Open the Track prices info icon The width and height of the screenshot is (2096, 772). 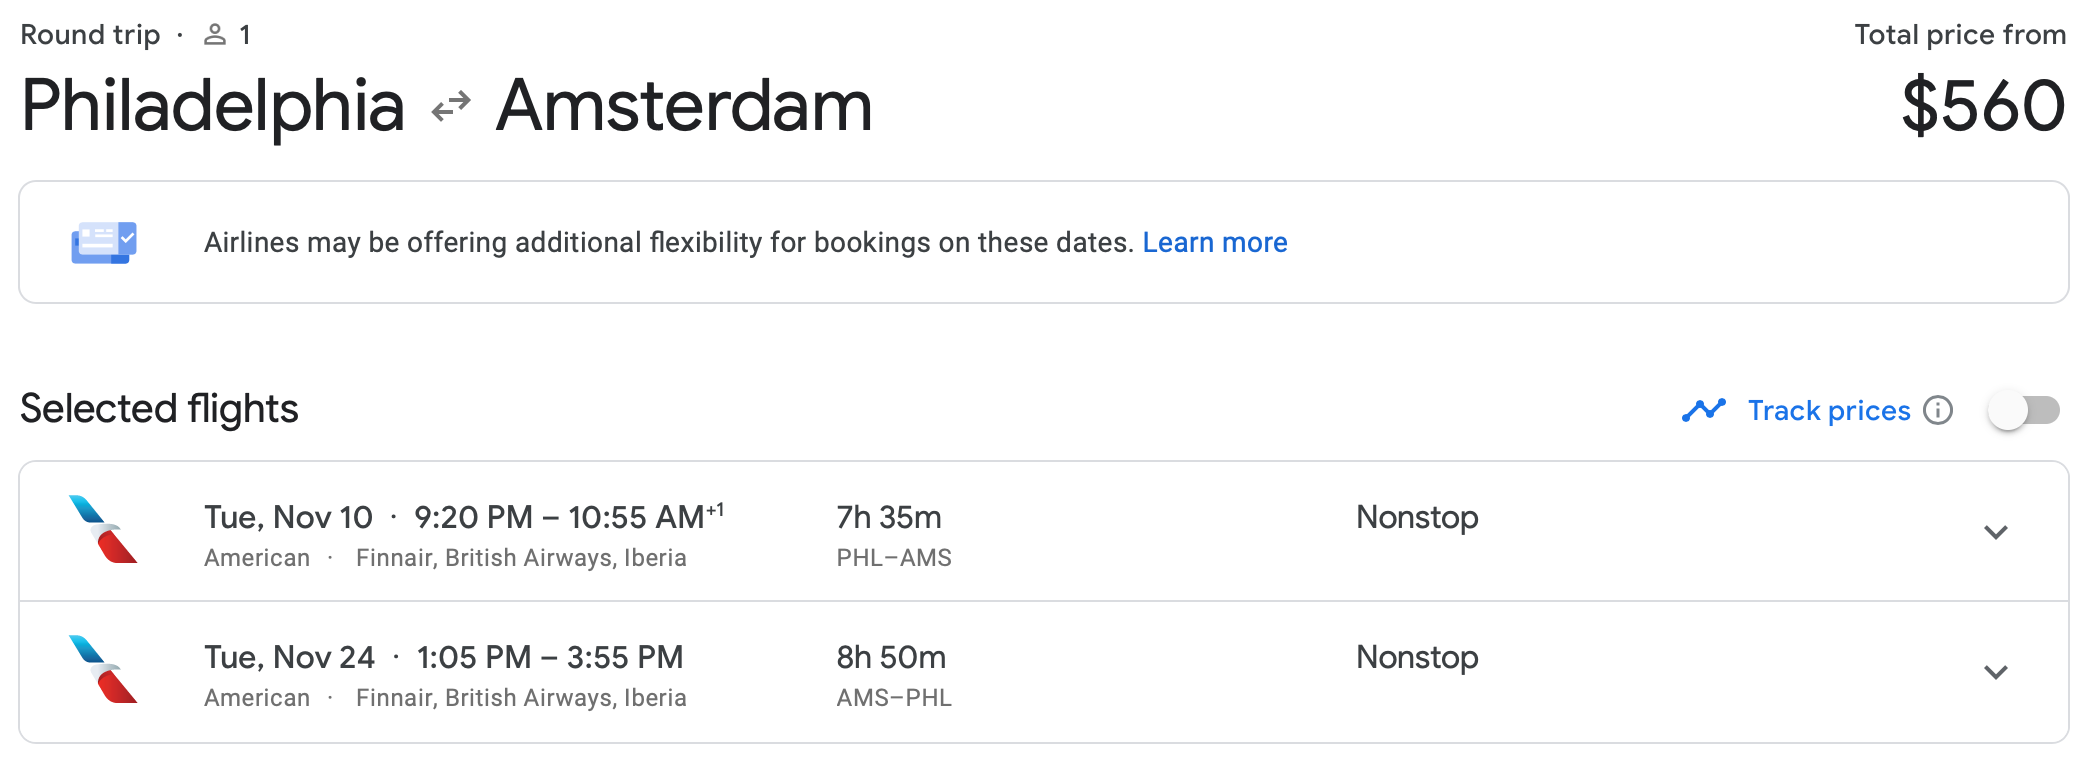1938,410
